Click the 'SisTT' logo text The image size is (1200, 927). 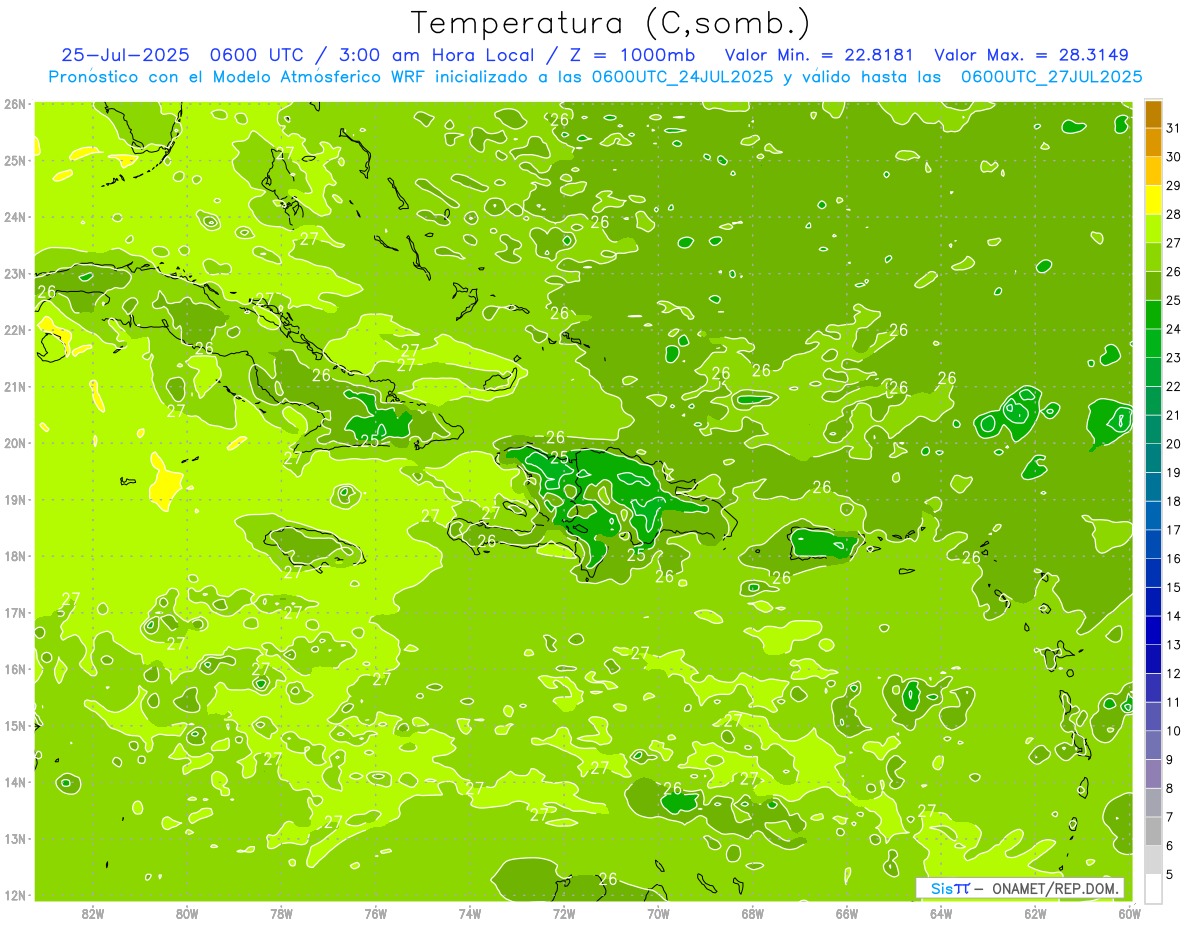pos(950,888)
